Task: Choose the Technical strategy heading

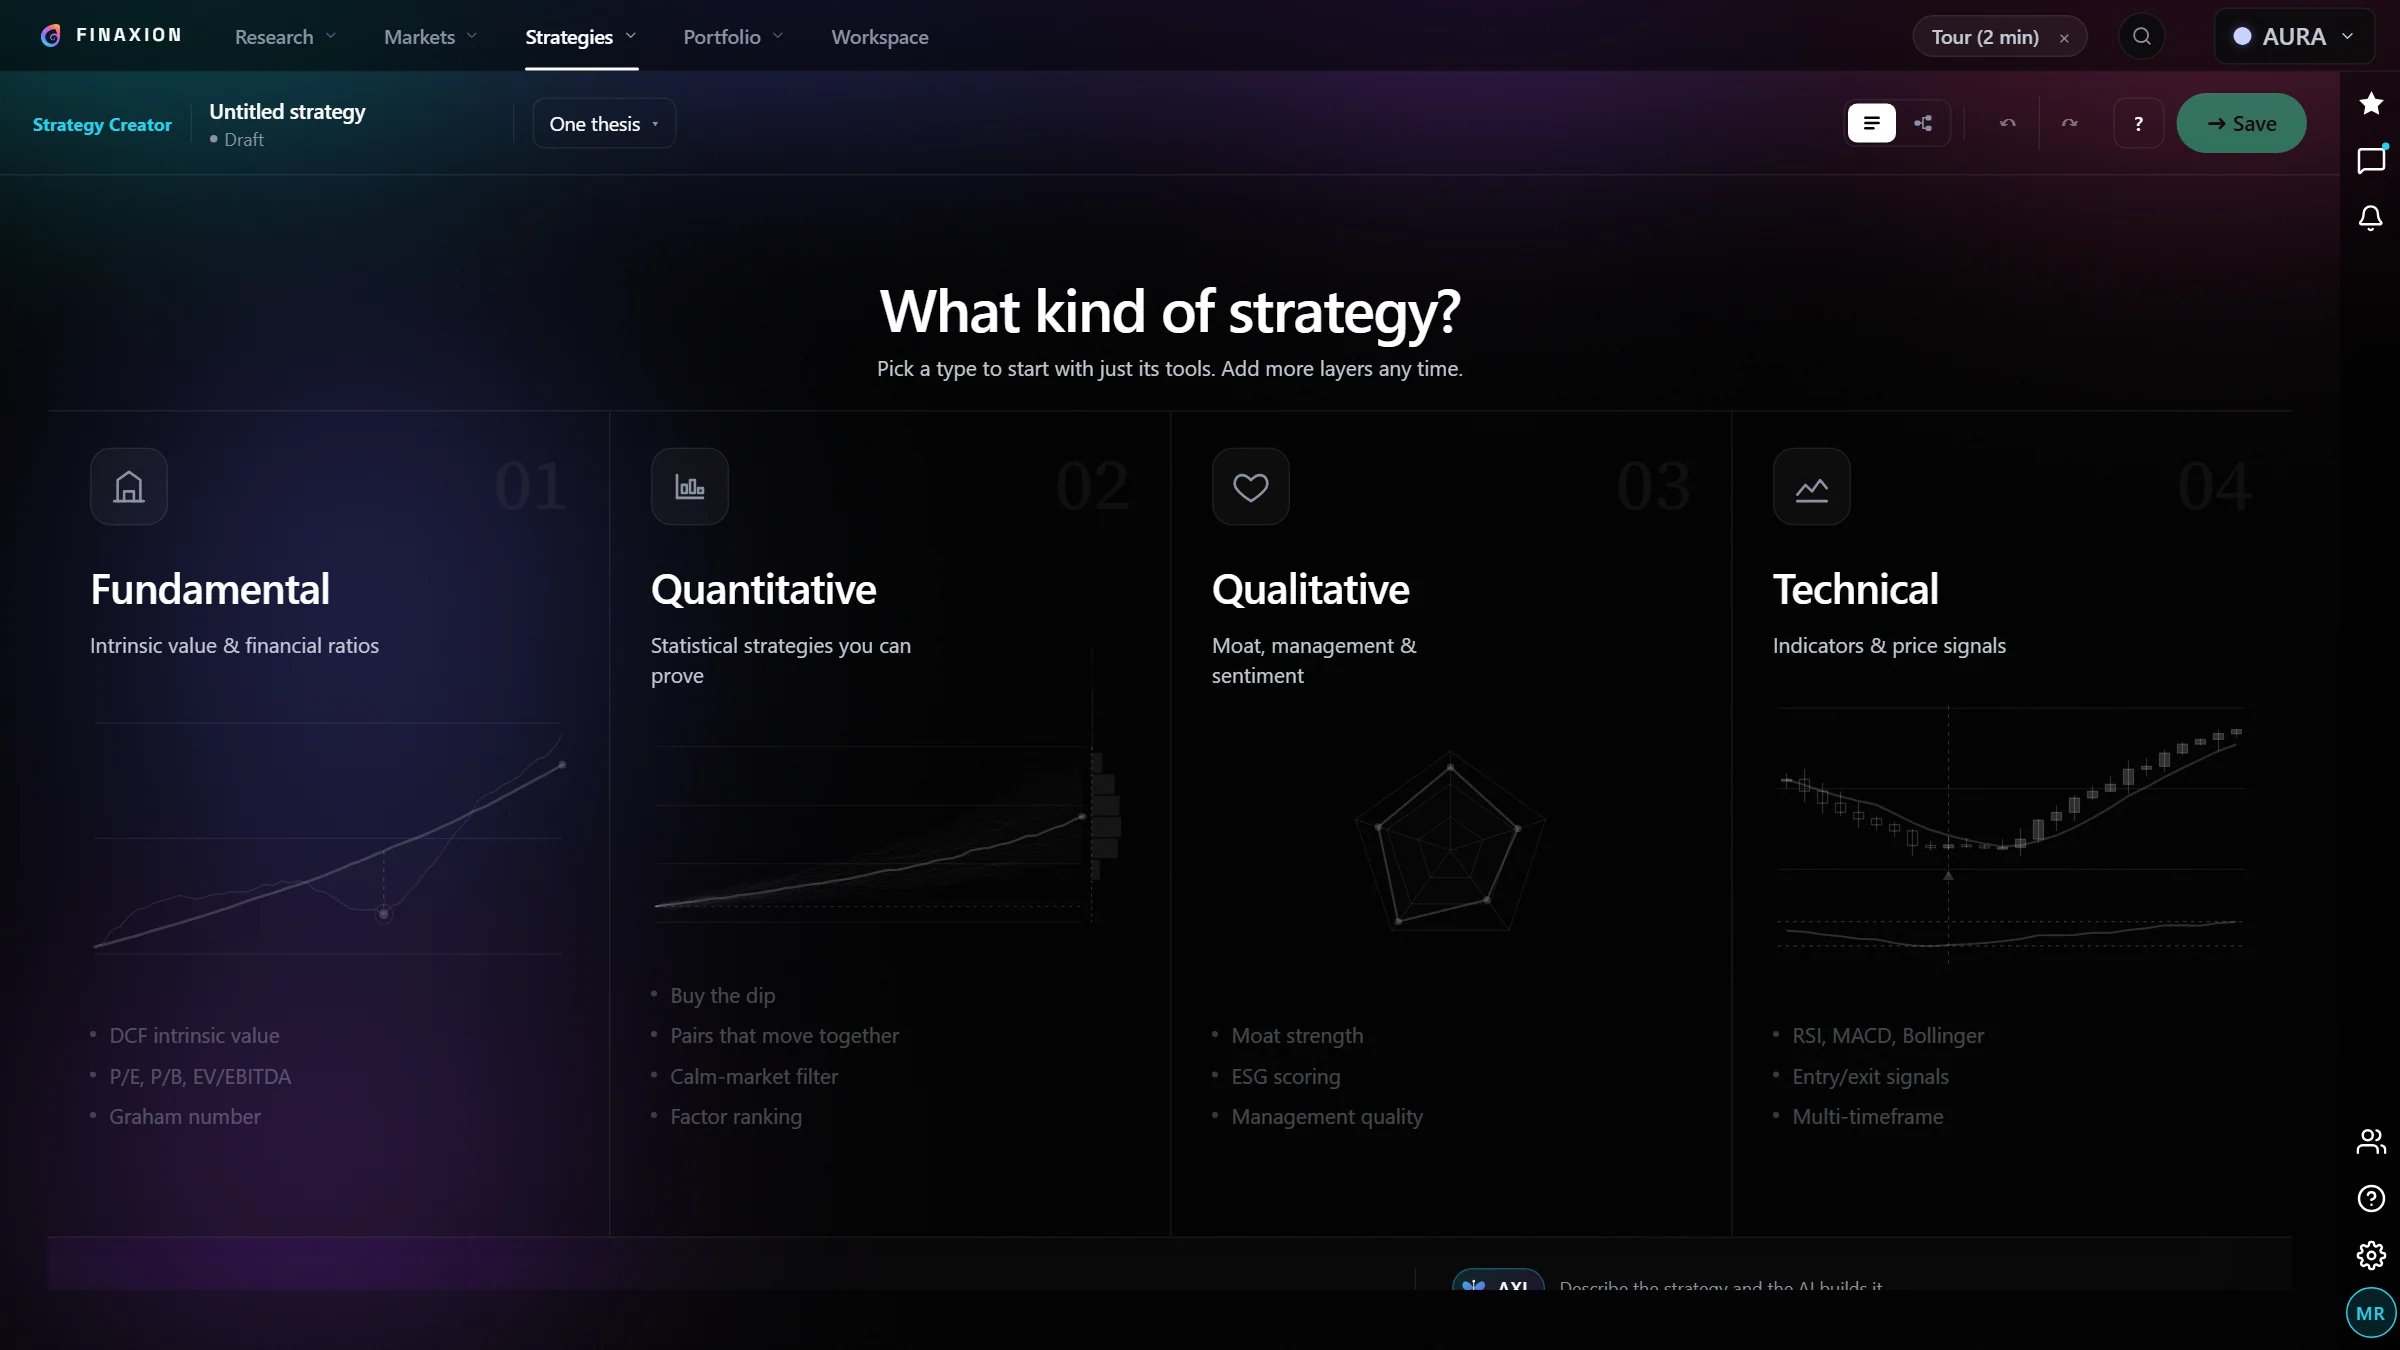Action: 1855,589
